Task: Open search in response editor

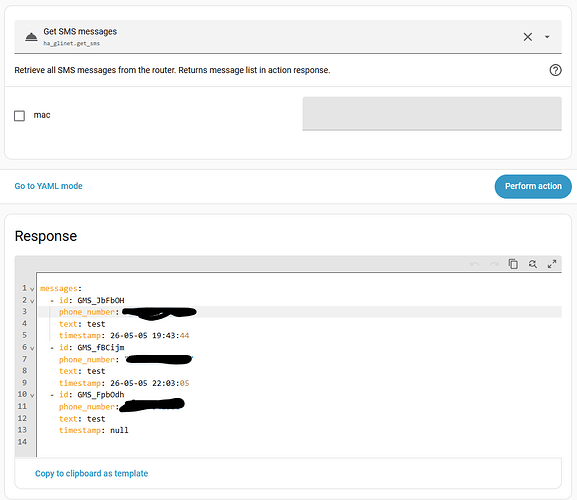Action: [532, 264]
